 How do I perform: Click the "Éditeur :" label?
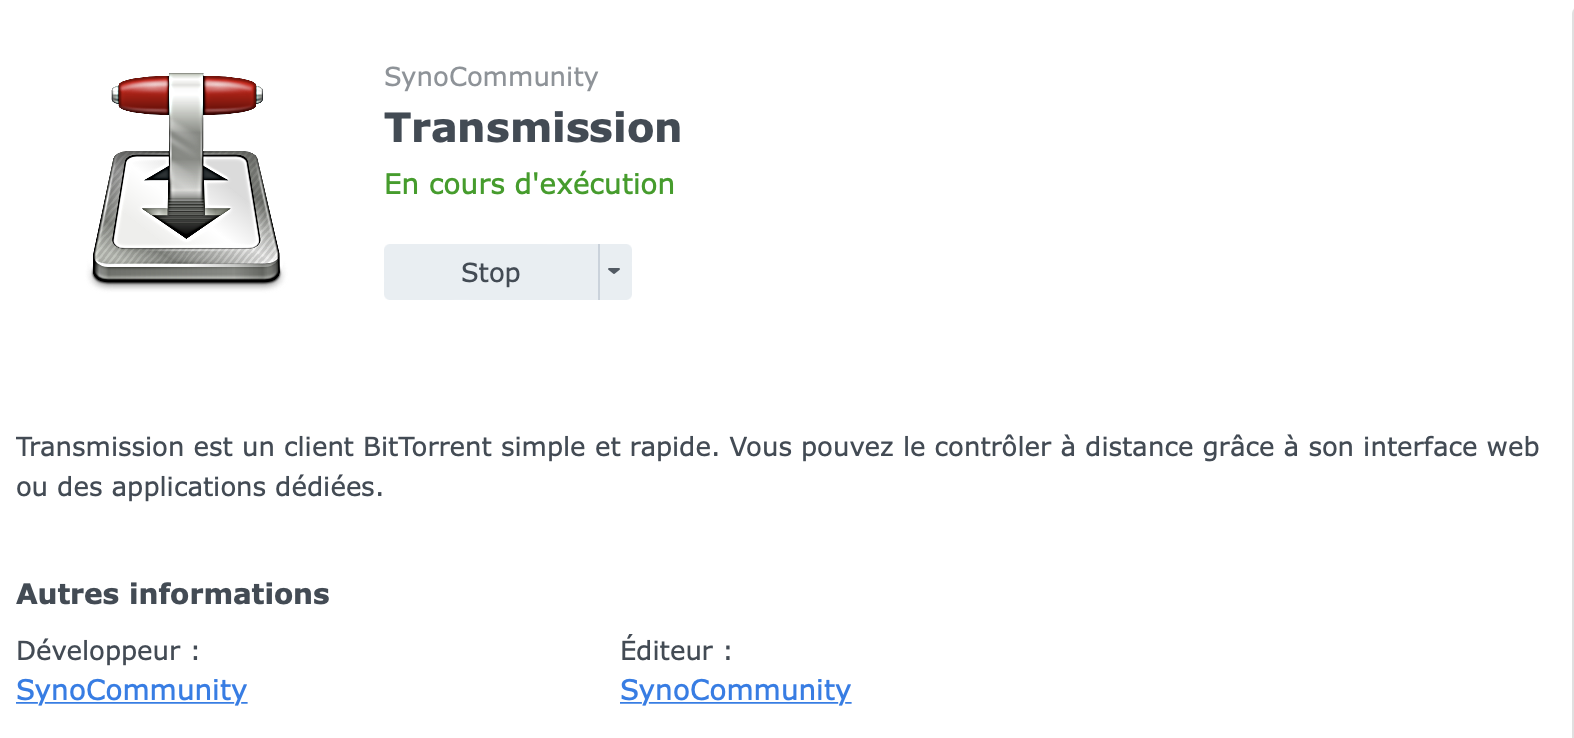tap(676, 651)
